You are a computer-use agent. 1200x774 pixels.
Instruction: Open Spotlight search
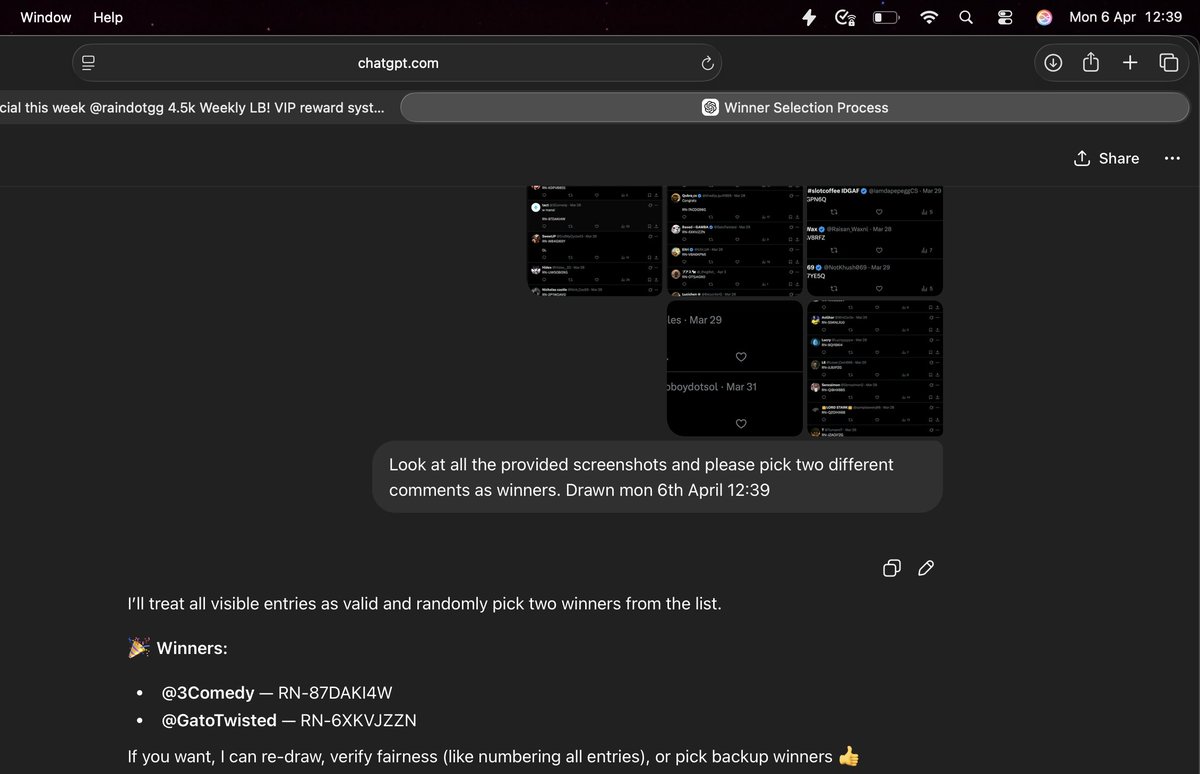[966, 17]
